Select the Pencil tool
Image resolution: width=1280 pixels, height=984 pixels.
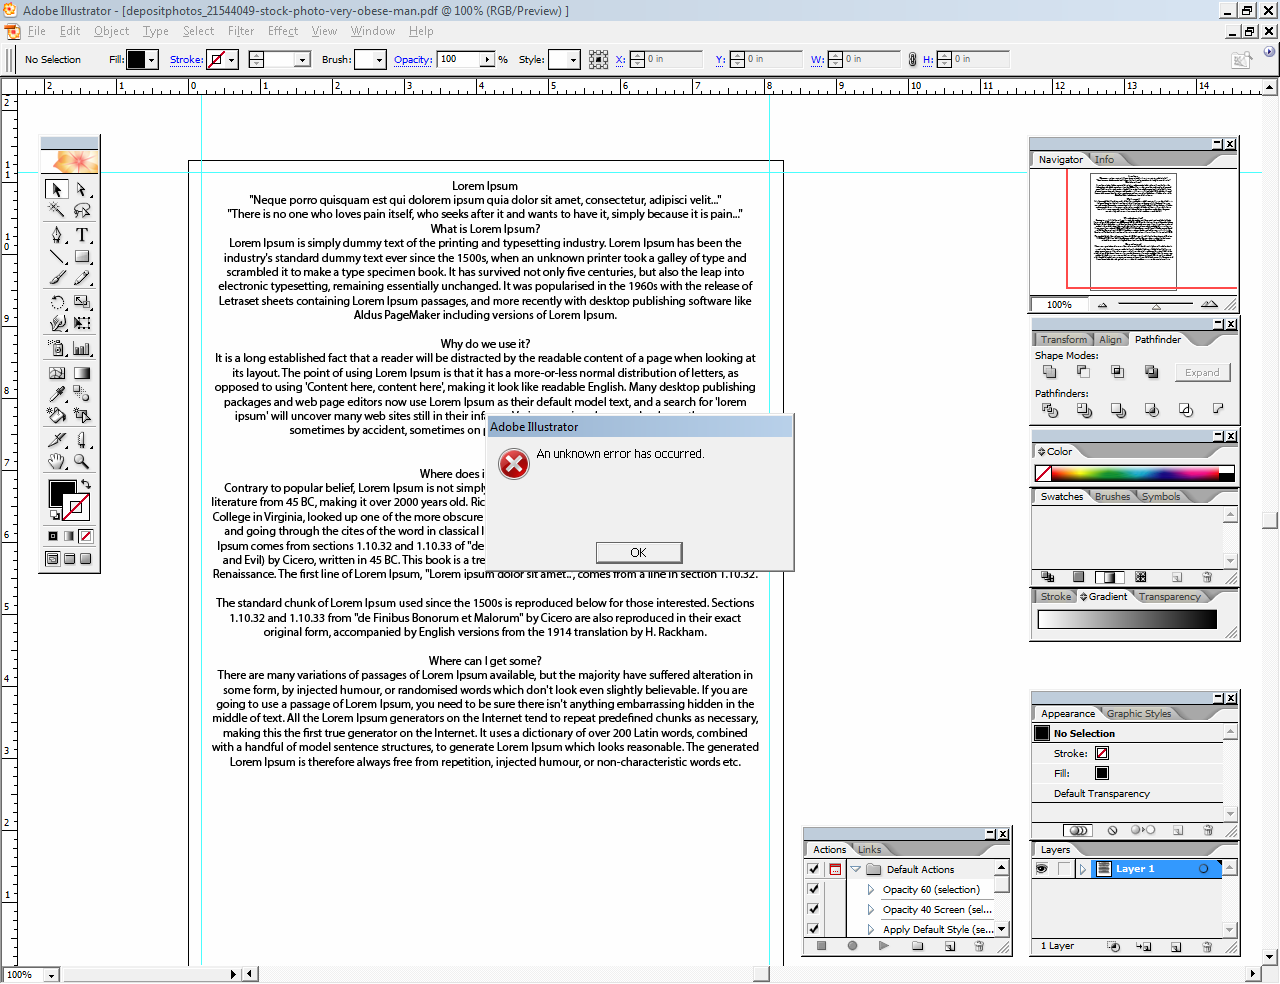[x=82, y=277]
